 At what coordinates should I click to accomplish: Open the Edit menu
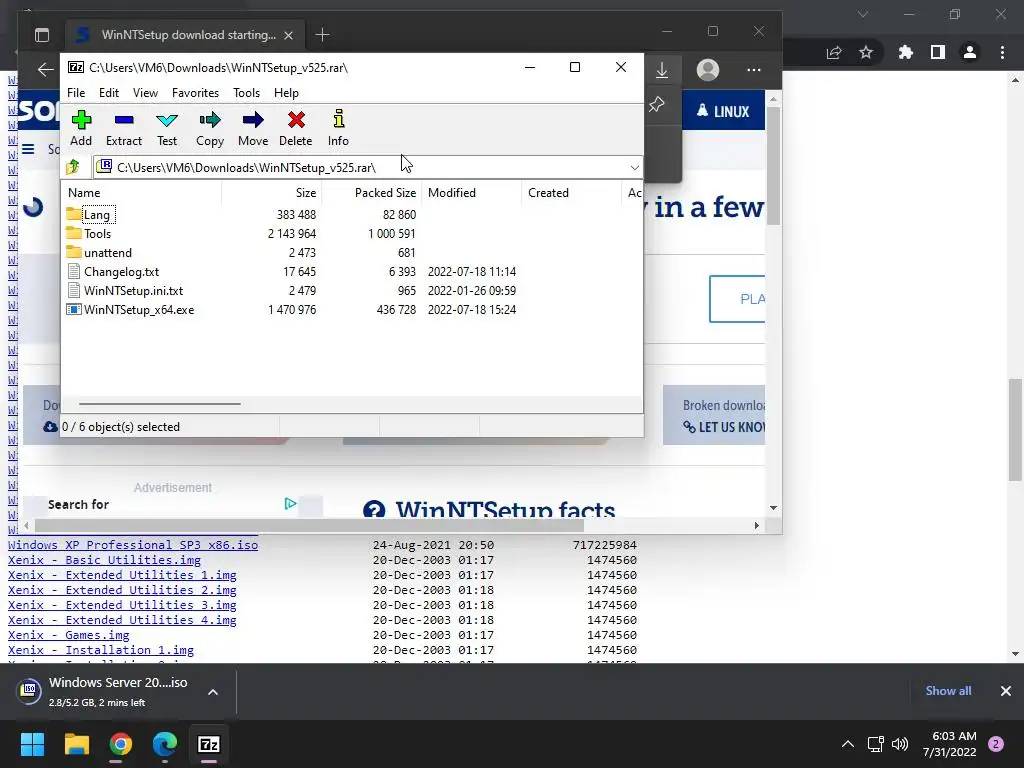108,93
